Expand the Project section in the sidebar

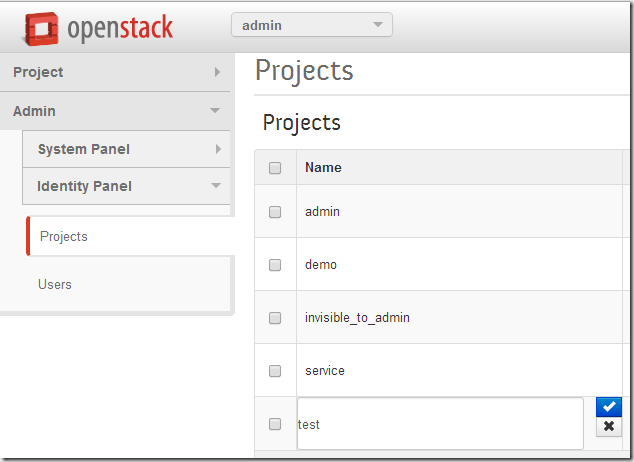115,72
